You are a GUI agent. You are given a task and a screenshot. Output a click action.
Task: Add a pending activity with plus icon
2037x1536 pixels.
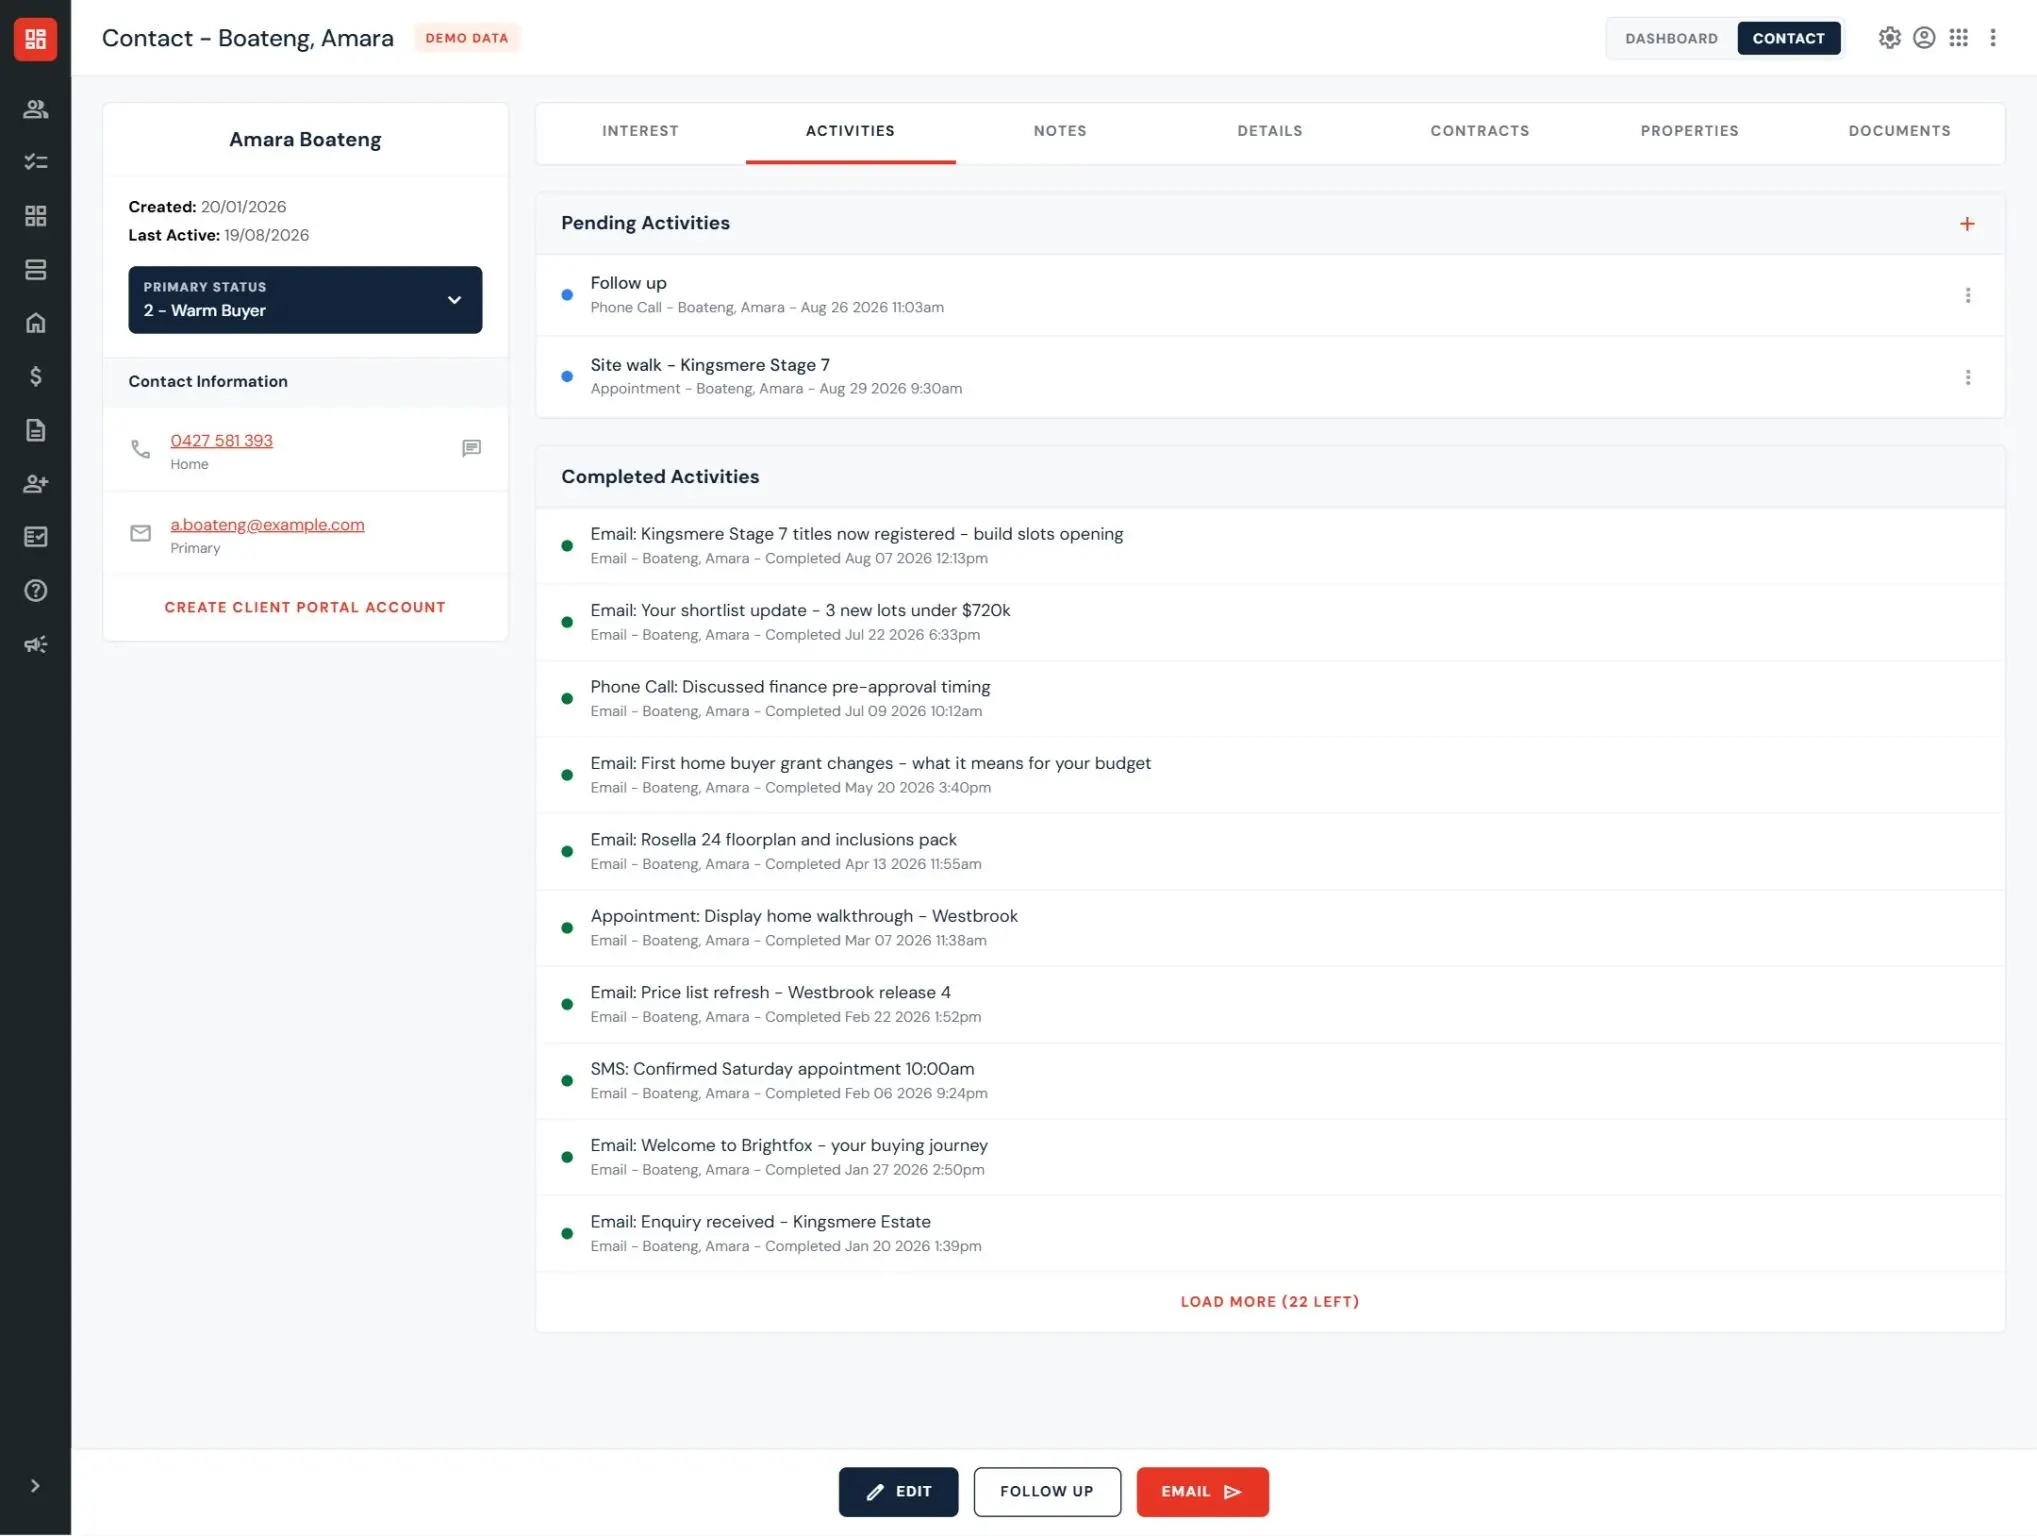point(1967,224)
